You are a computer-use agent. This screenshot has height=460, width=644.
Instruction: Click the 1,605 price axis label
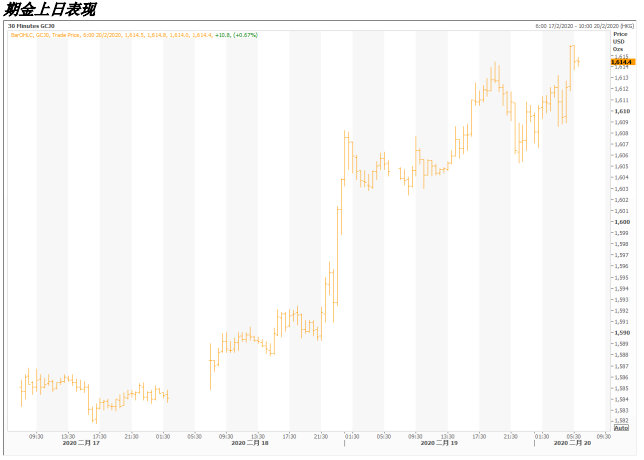pos(621,166)
